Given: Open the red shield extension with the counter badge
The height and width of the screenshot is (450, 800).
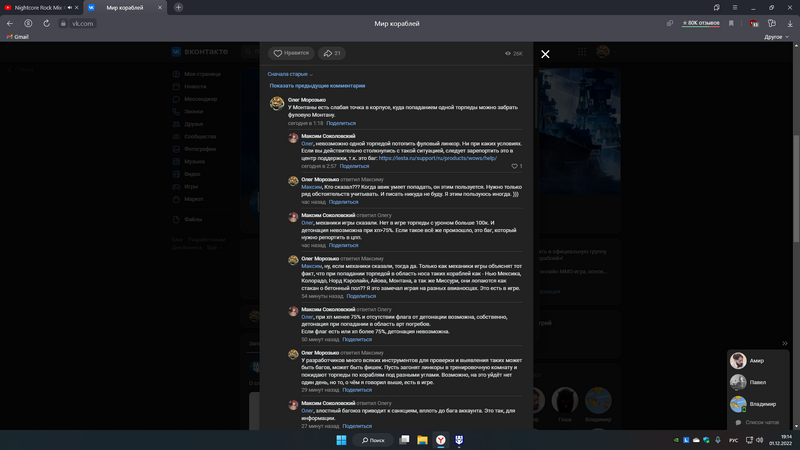Looking at the screenshot, I should [x=754, y=23].
